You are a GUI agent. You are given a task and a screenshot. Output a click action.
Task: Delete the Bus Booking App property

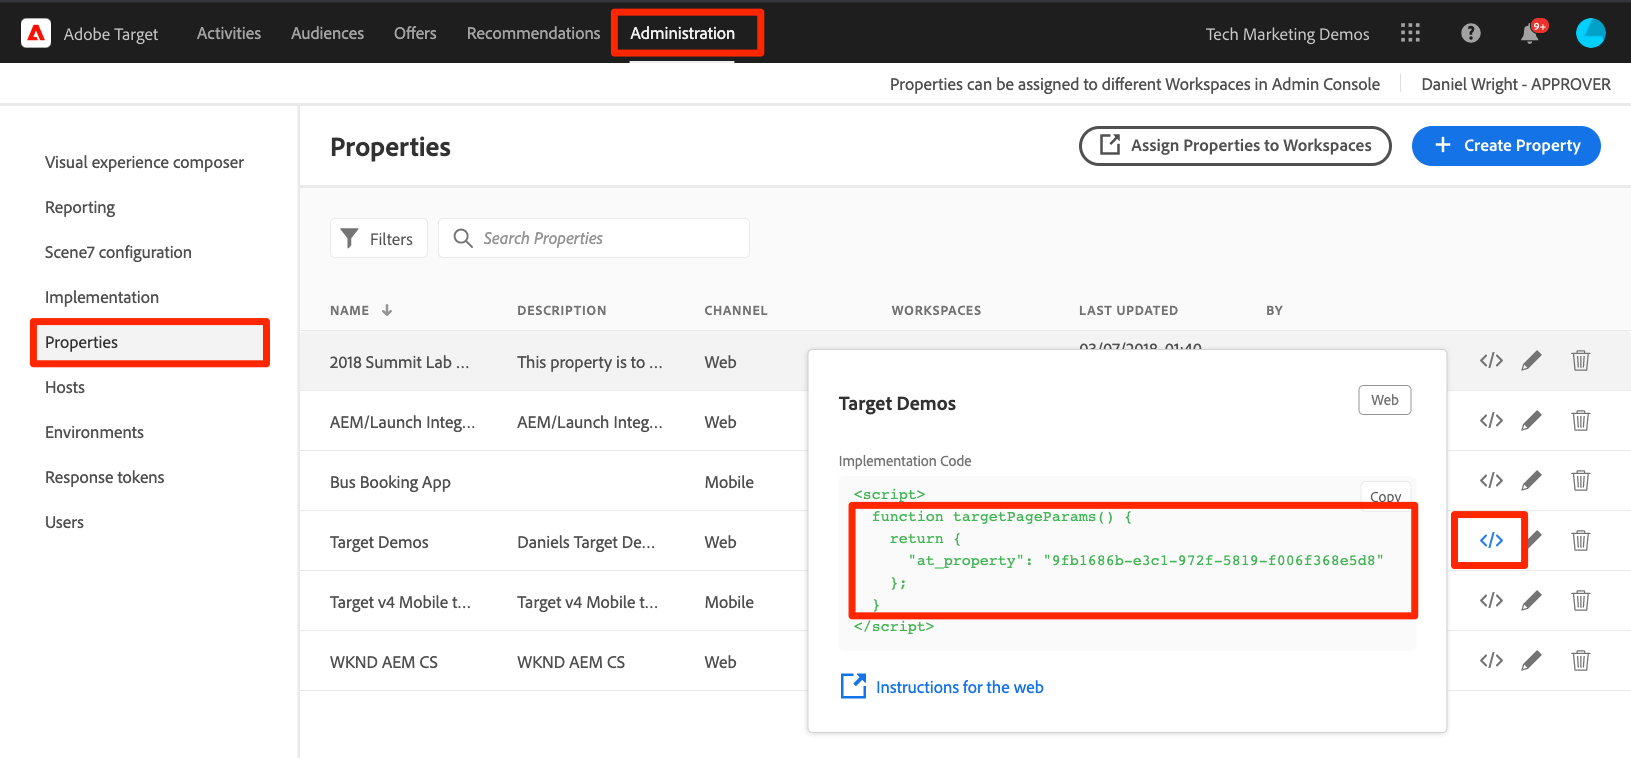click(x=1580, y=480)
